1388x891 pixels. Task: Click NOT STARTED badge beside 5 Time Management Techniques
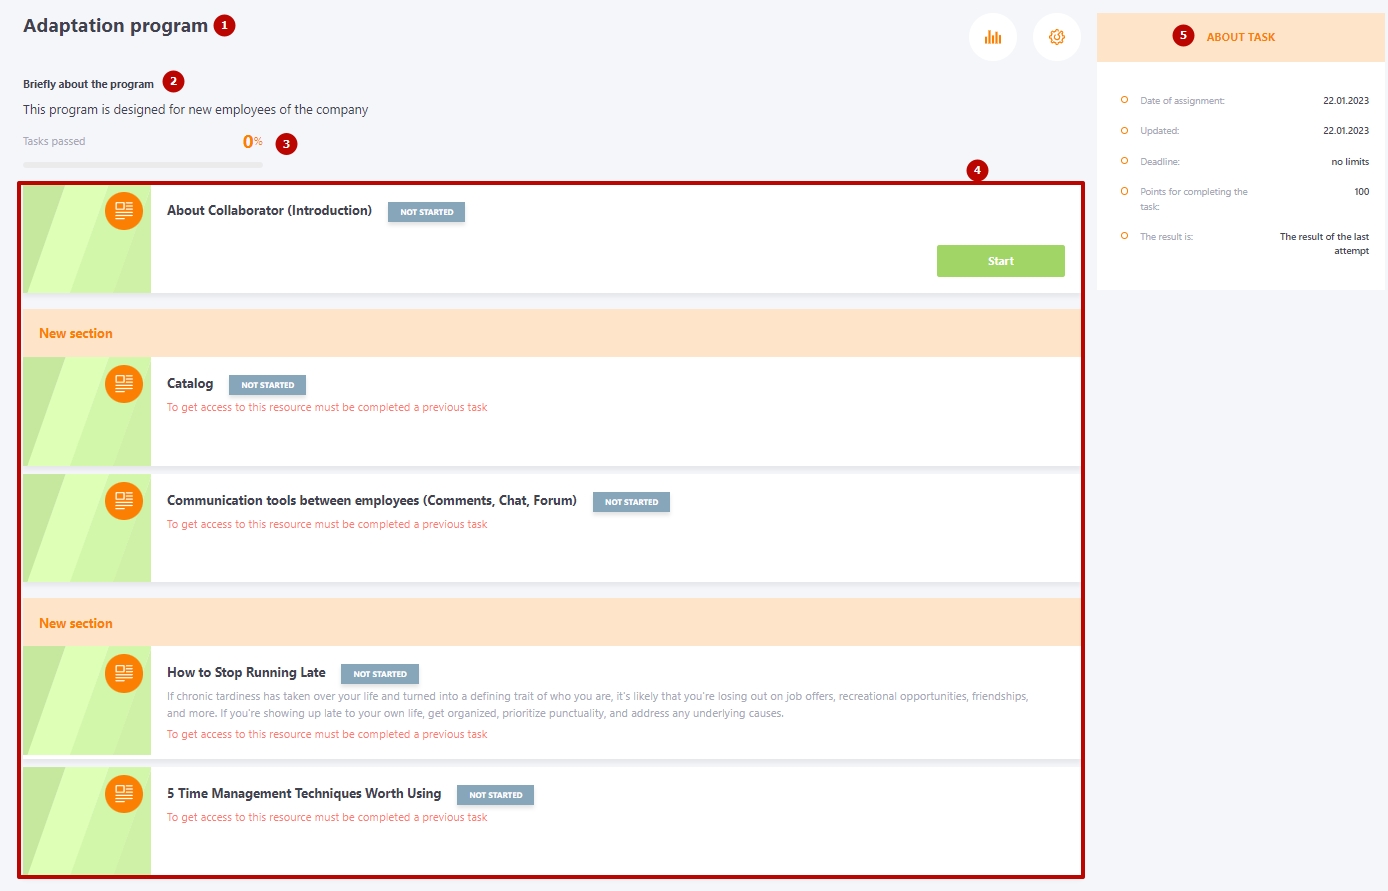point(496,795)
